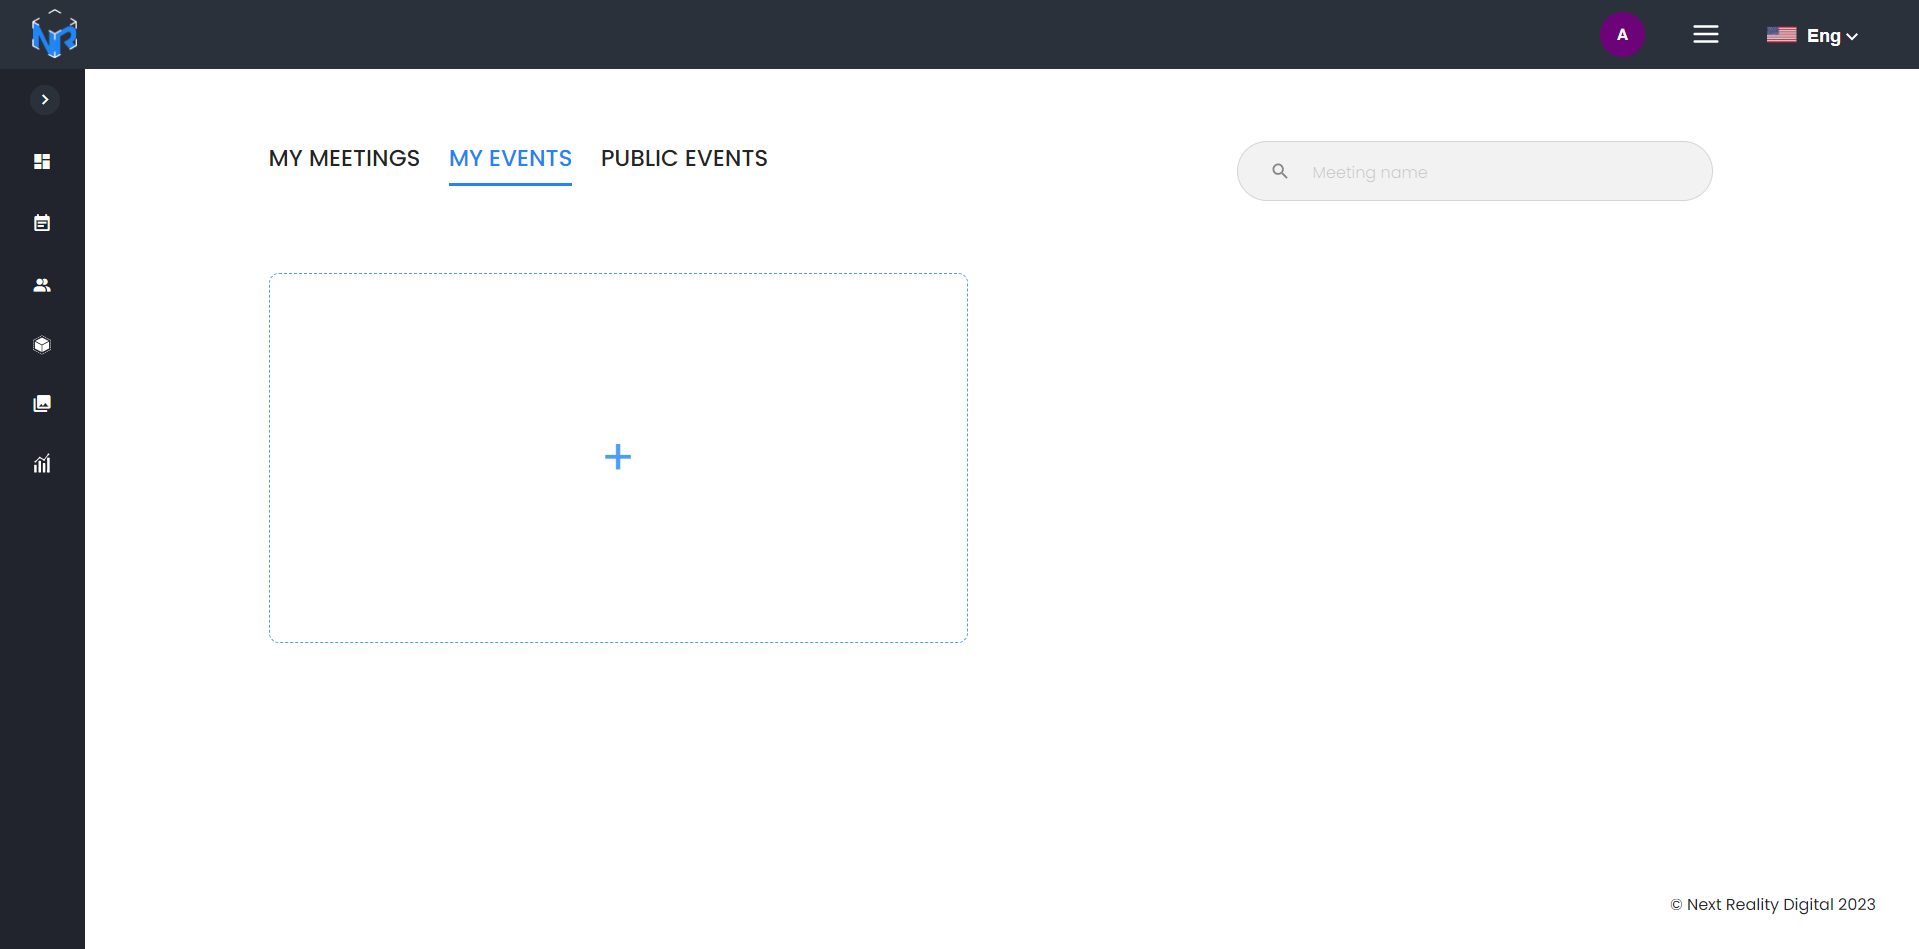Viewport: 1919px width, 949px height.
Task: Open the image gallery icon in the sidebar
Action: click(42, 404)
